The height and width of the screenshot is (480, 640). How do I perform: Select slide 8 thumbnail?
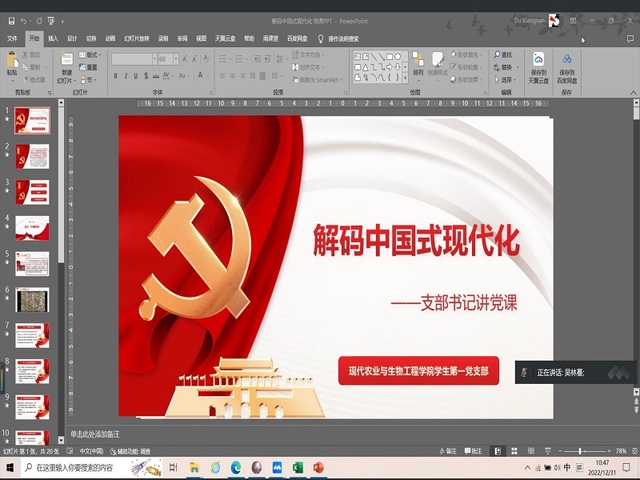point(32,371)
